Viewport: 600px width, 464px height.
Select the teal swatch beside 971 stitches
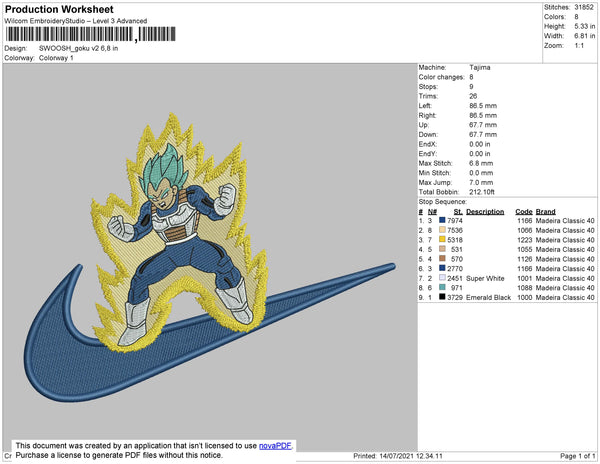(442, 287)
